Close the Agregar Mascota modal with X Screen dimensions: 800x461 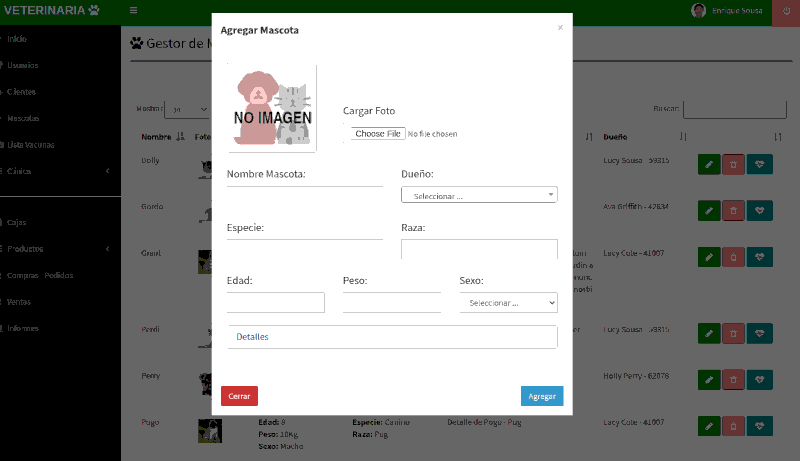click(560, 28)
